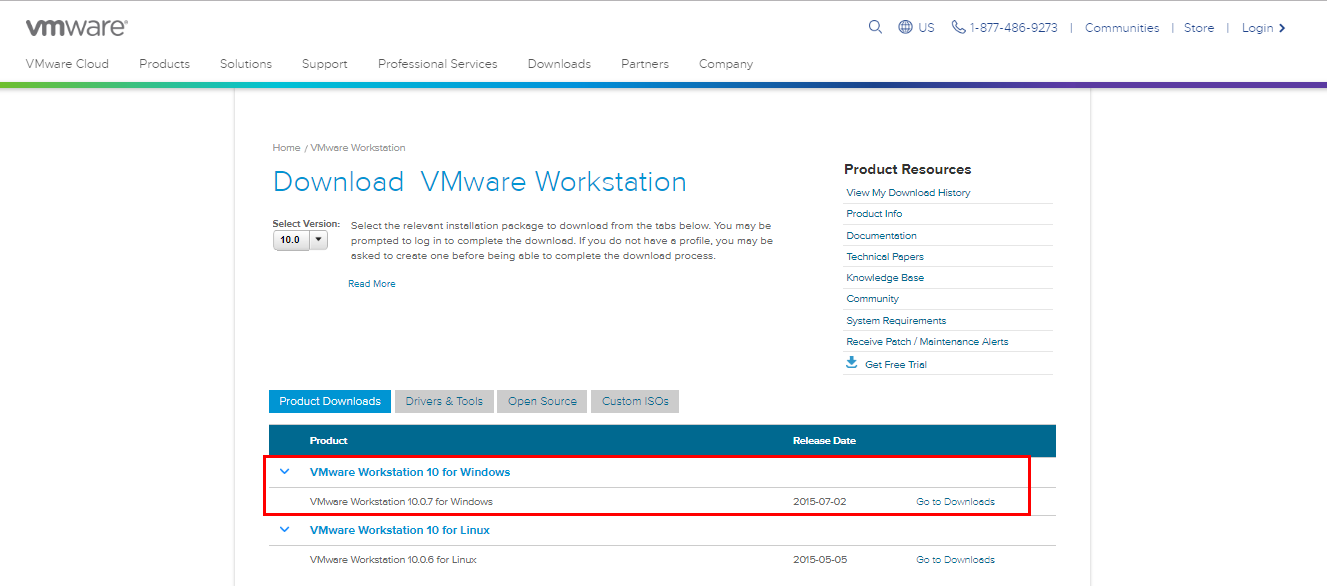The width and height of the screenshot is (1327, 586).
Task: Open the Partners menu
Action: (x=645, y=64)
